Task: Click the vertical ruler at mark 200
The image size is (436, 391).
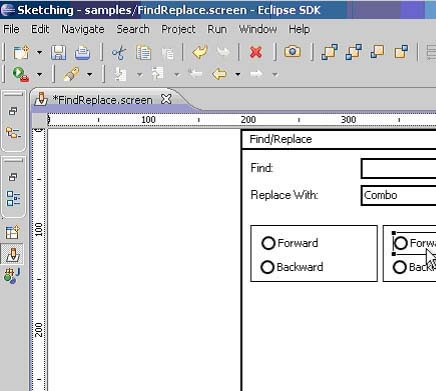Action: click(x=39, y=330)
